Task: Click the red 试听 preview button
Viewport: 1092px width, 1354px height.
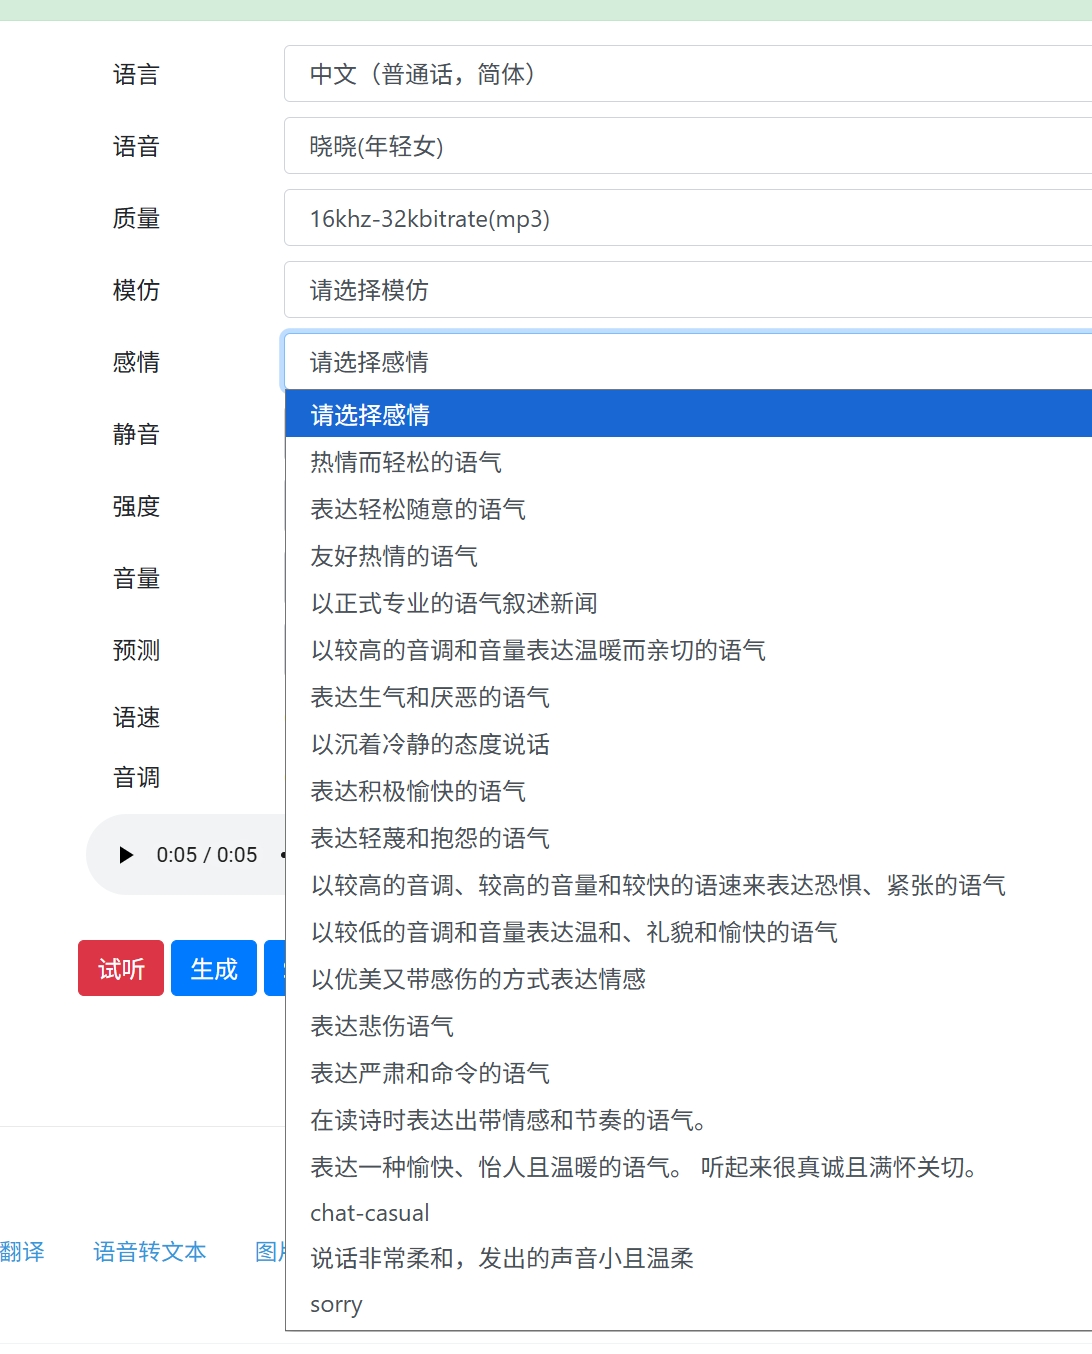Action: point(120,967)
